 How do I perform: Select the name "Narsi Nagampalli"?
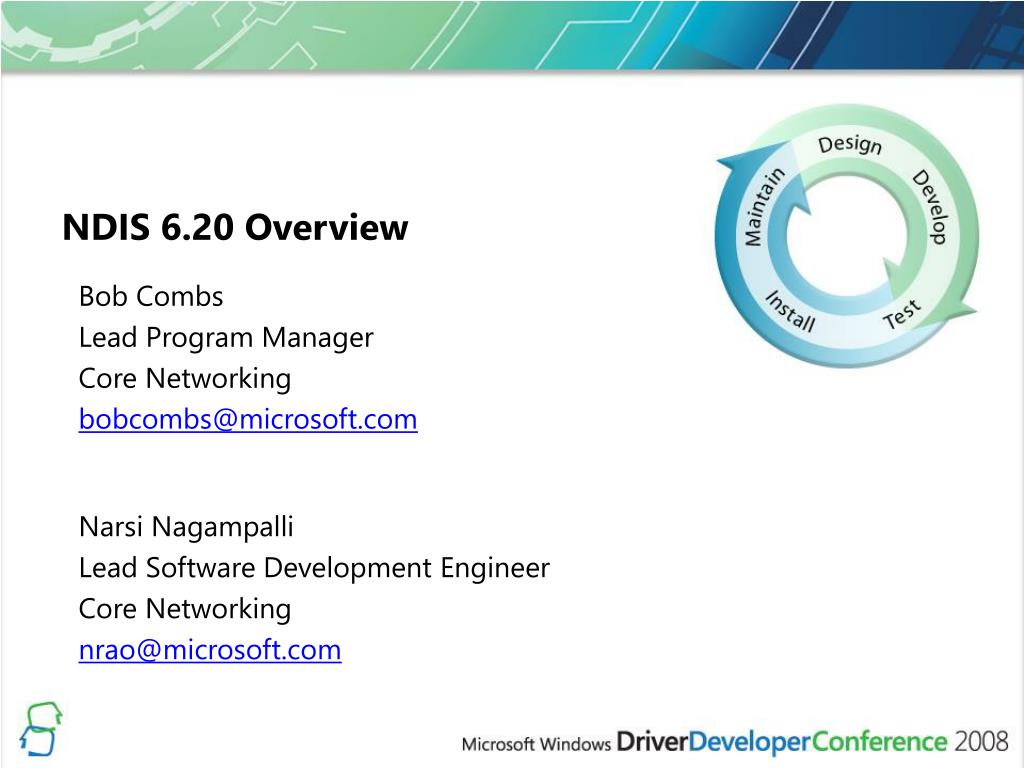click(x=186, y=527)
